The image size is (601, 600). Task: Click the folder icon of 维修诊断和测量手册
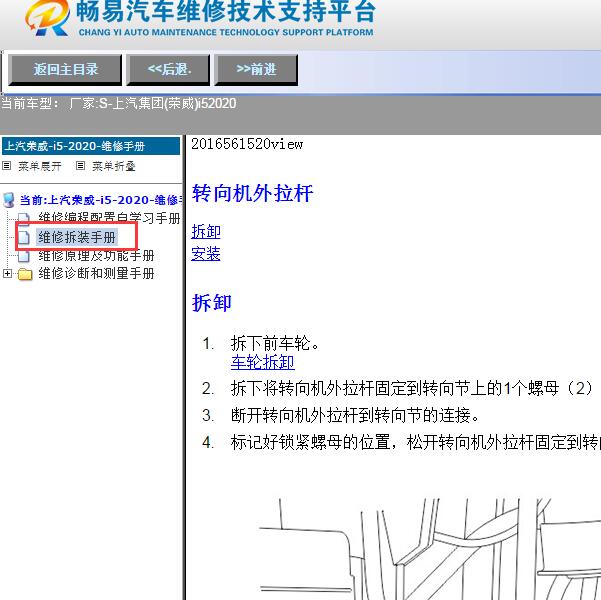pyautogui.click(x=25, y=274)
